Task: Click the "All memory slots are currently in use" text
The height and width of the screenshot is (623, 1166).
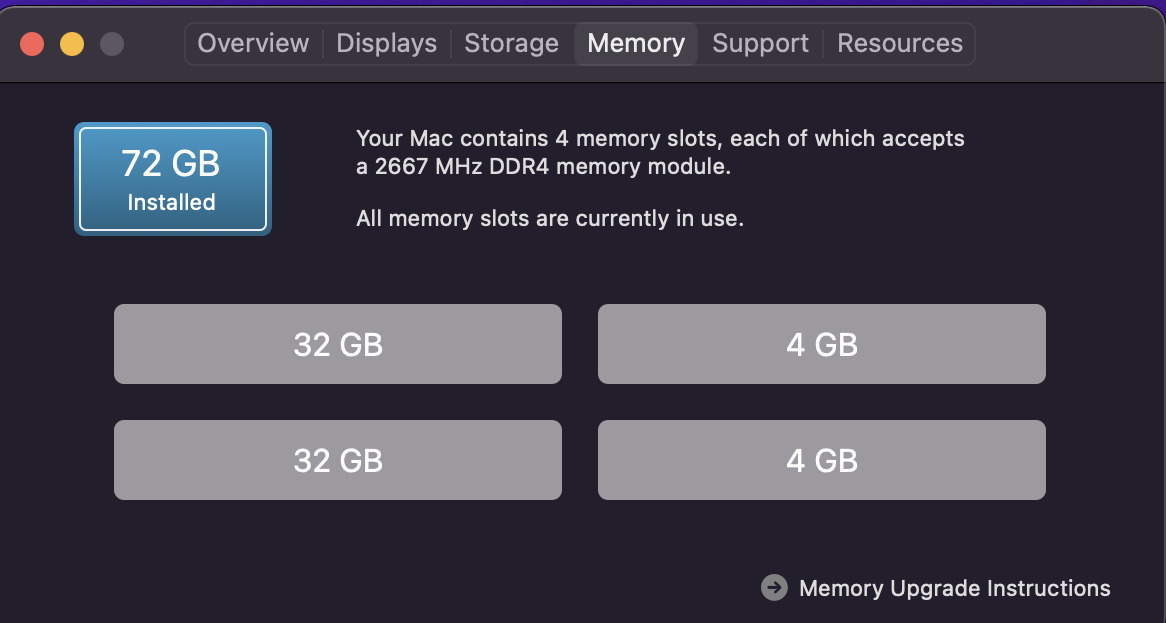Action: coord(549,218)
